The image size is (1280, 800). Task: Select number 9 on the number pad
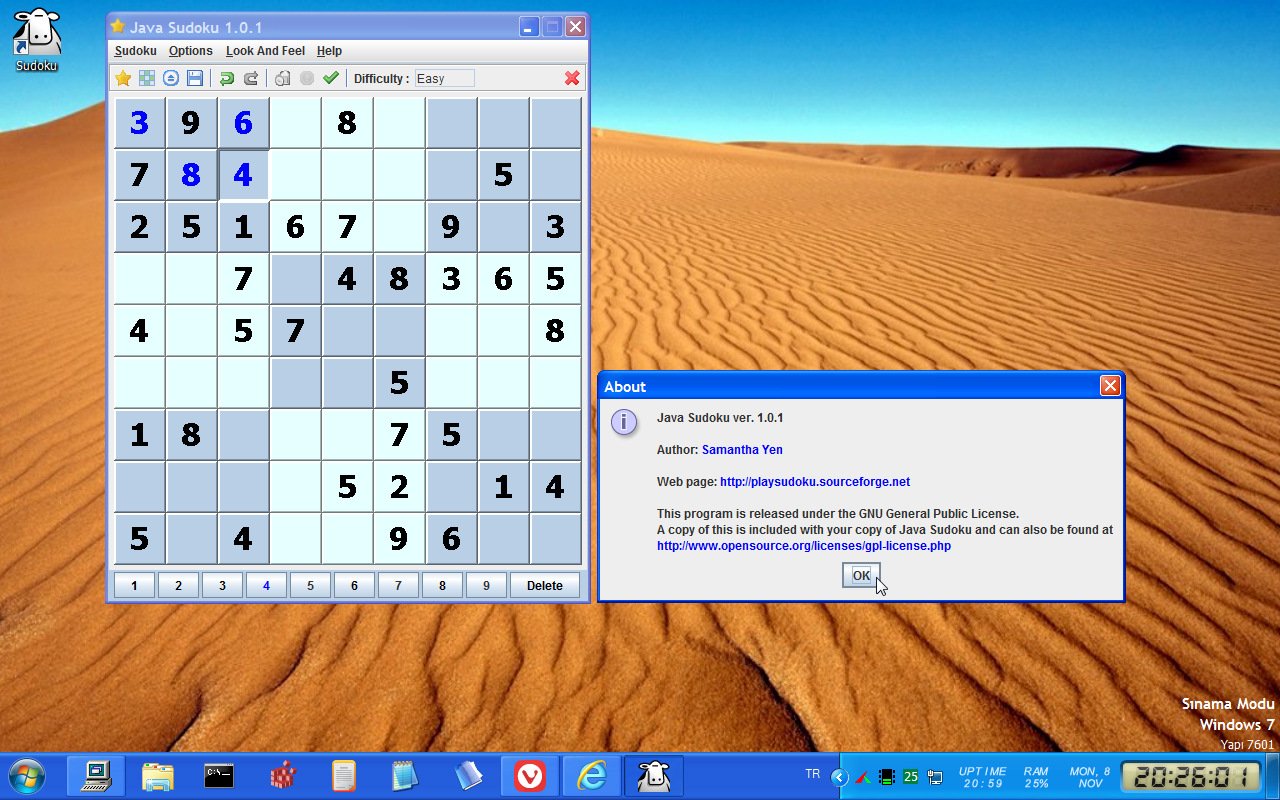point(486,585)
